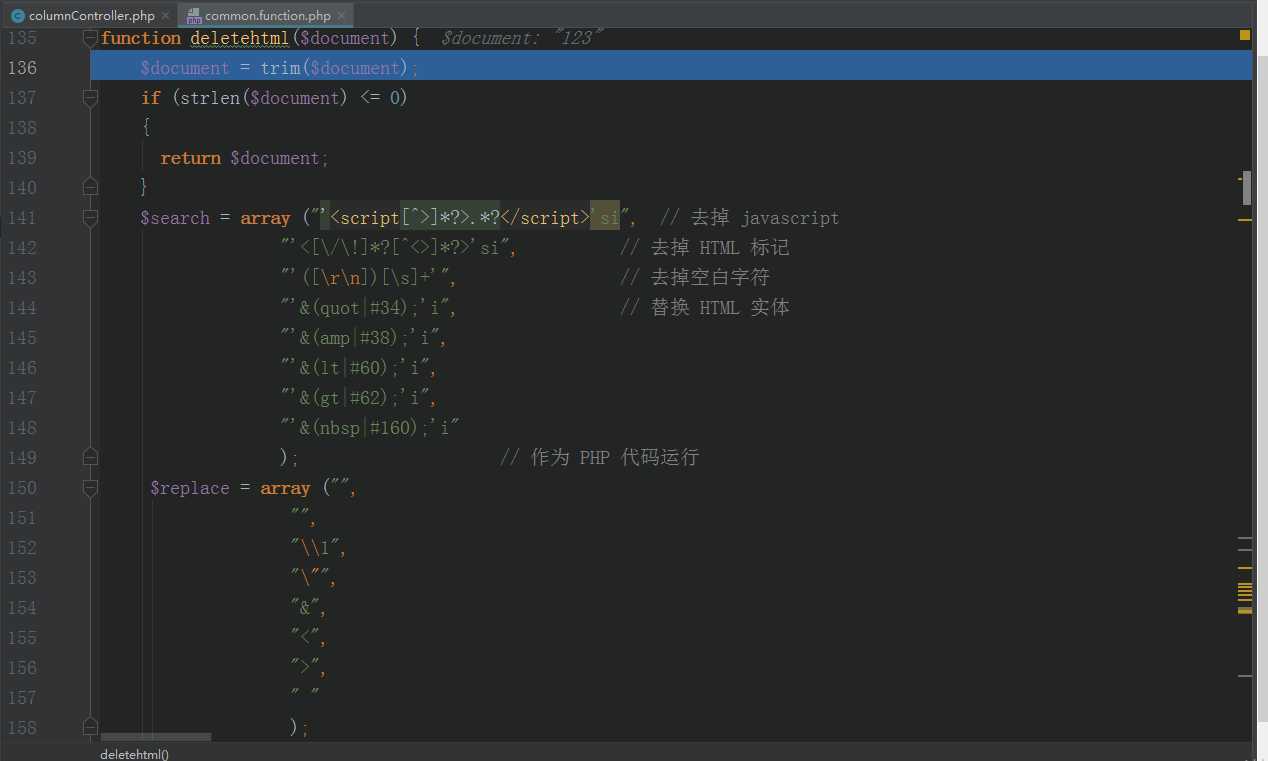
Task: Collapse the $replace array at line 150
Action: [x=90, y=488]
